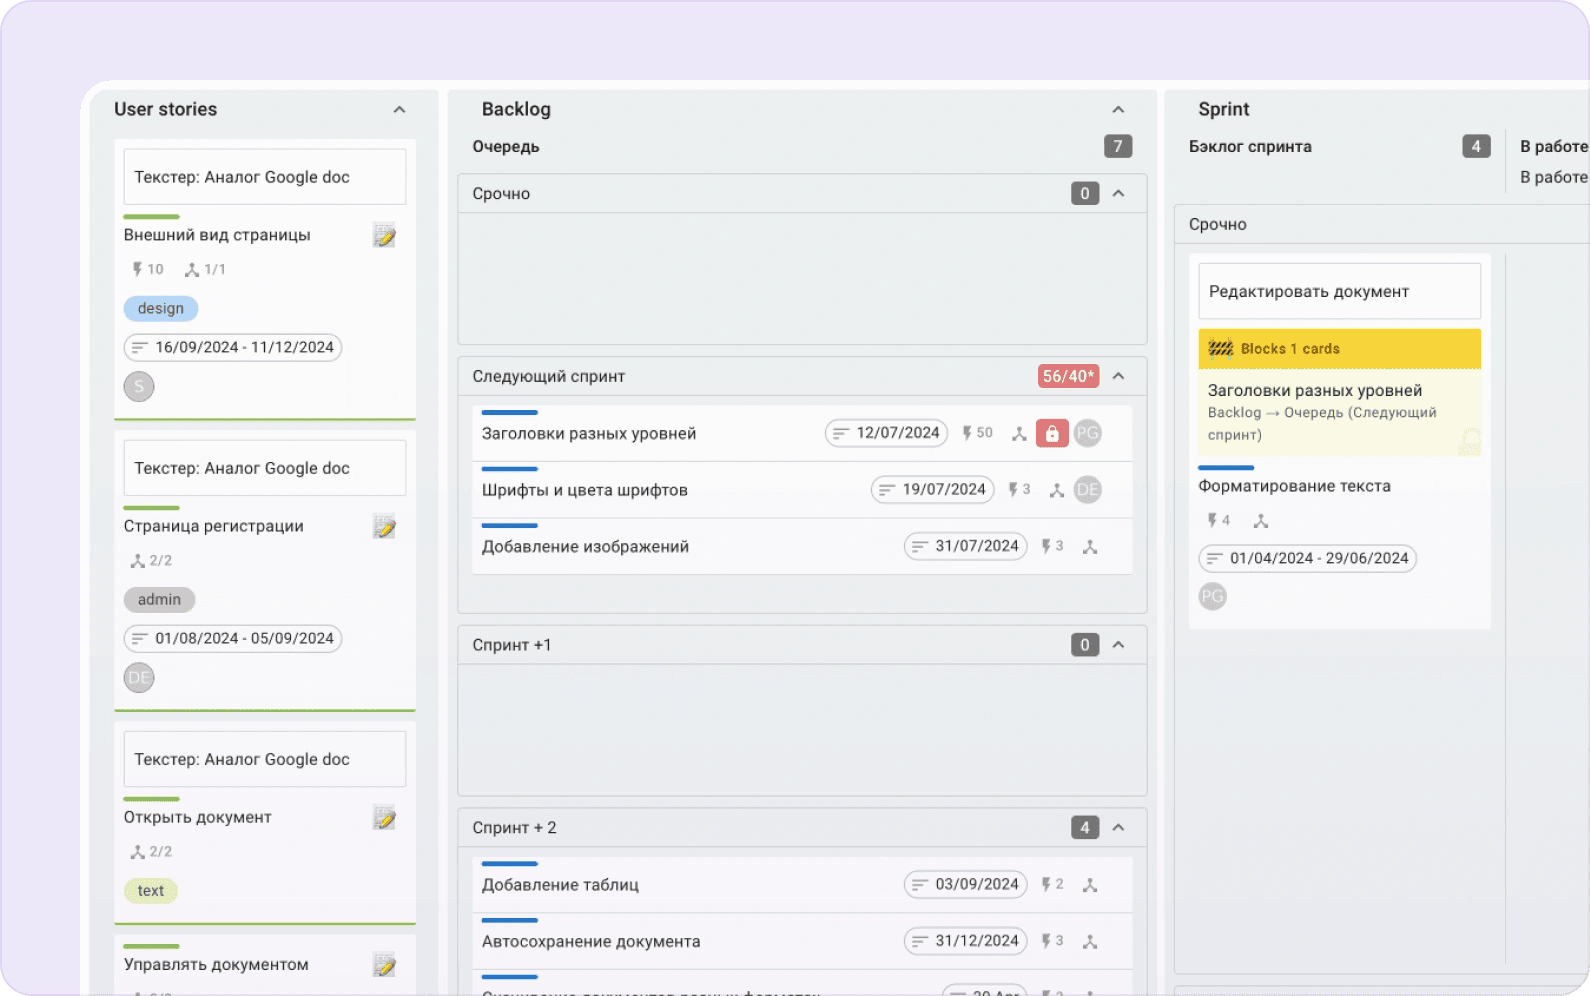Collapse the Спринт + 2 lane

[1118, 828]
